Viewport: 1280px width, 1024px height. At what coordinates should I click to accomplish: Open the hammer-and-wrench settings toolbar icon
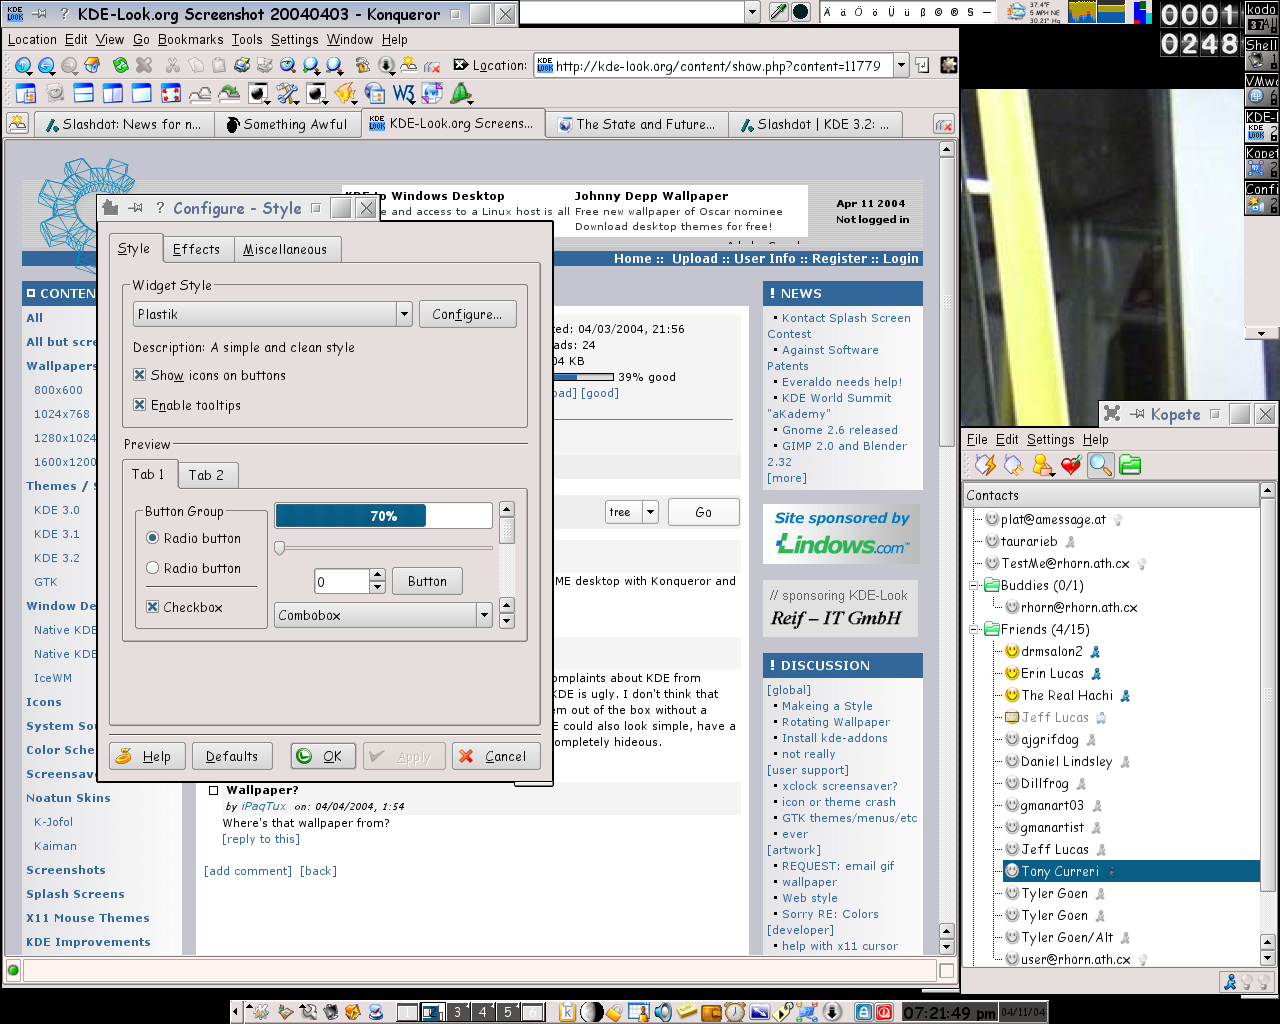pos(287,93)
